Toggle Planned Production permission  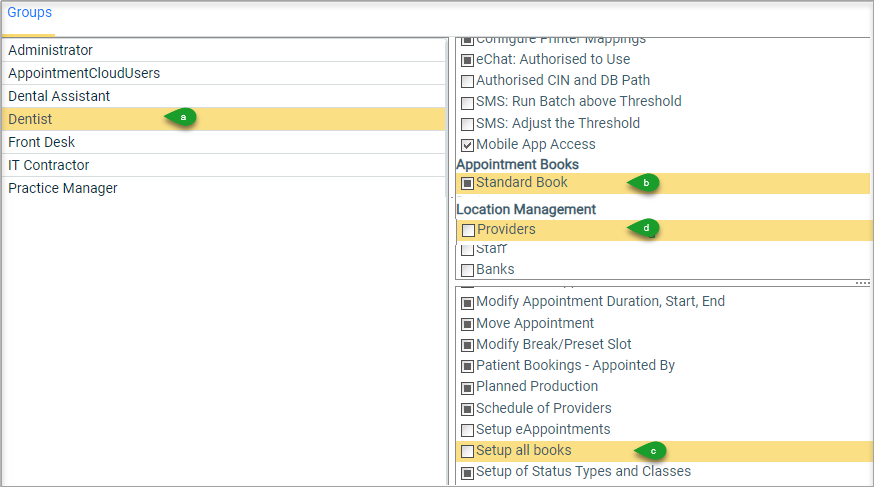pos(468,388)
